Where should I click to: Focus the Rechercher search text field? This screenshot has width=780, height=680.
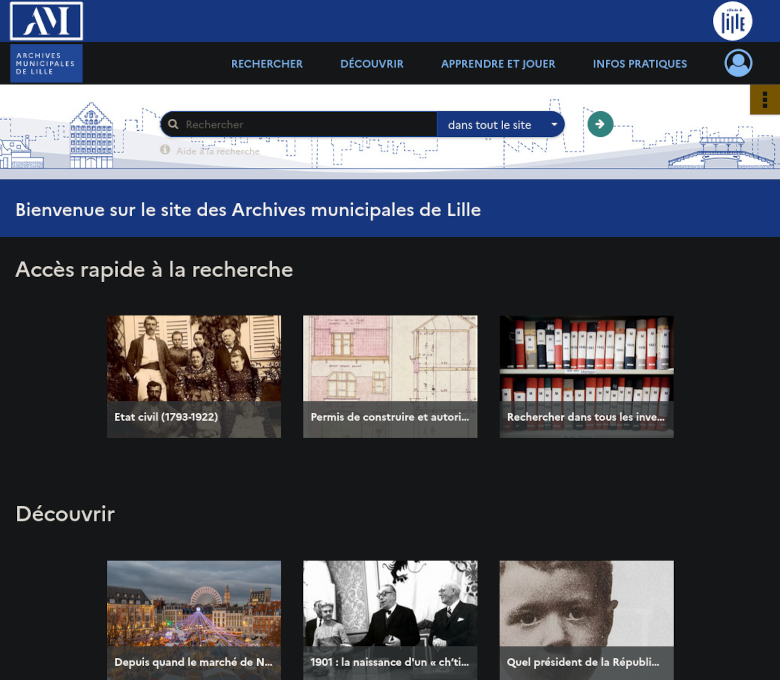[x=305, y=125]
